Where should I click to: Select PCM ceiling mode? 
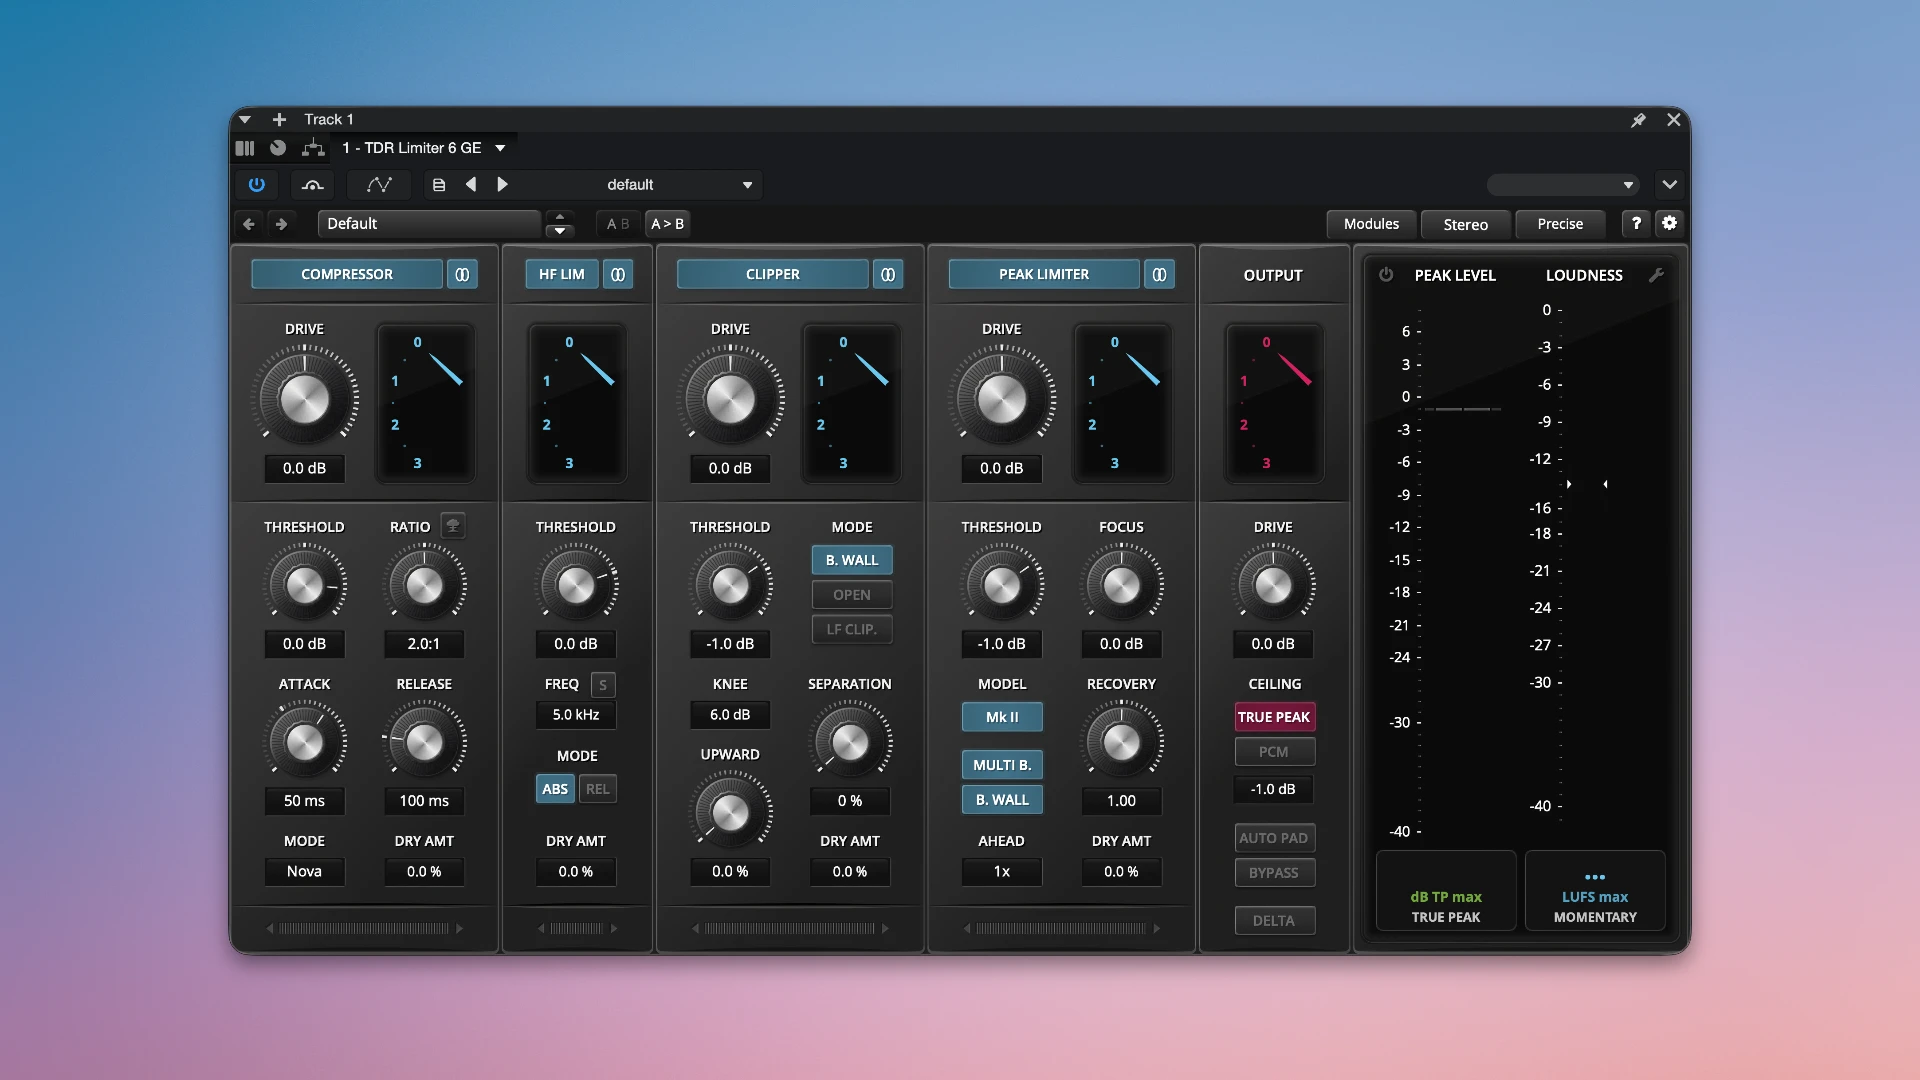[x=1274, y=752]
